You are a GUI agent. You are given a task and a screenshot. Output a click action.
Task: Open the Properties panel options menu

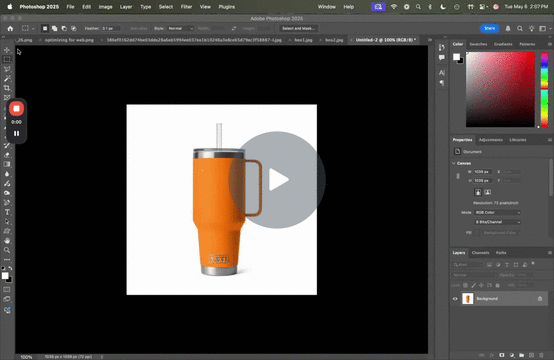[549, 140]
